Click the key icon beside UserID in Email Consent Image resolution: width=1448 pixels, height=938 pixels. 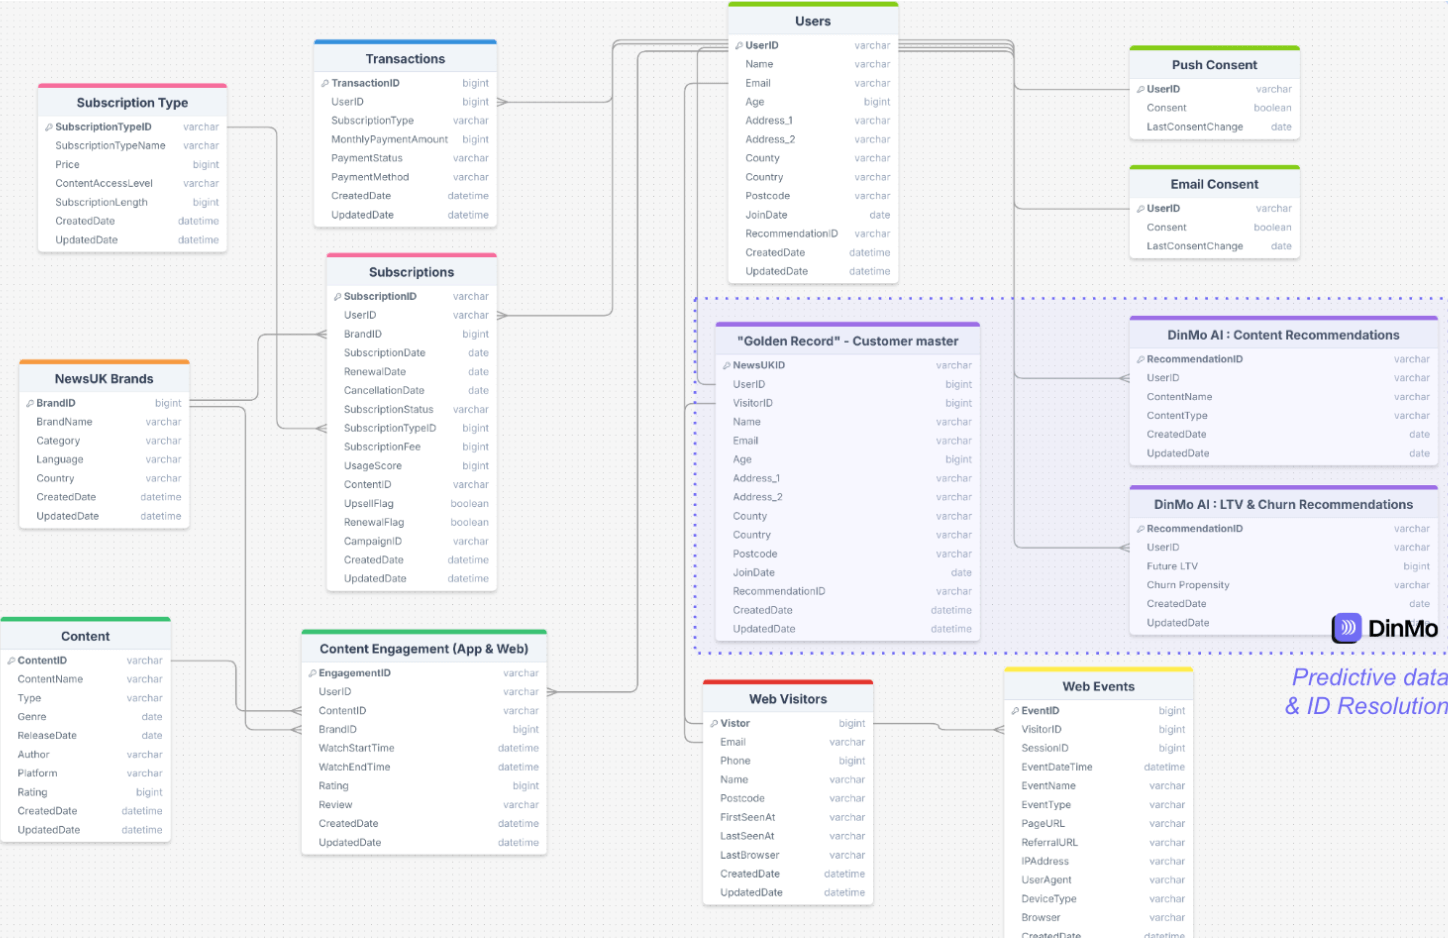(1141, 208)
